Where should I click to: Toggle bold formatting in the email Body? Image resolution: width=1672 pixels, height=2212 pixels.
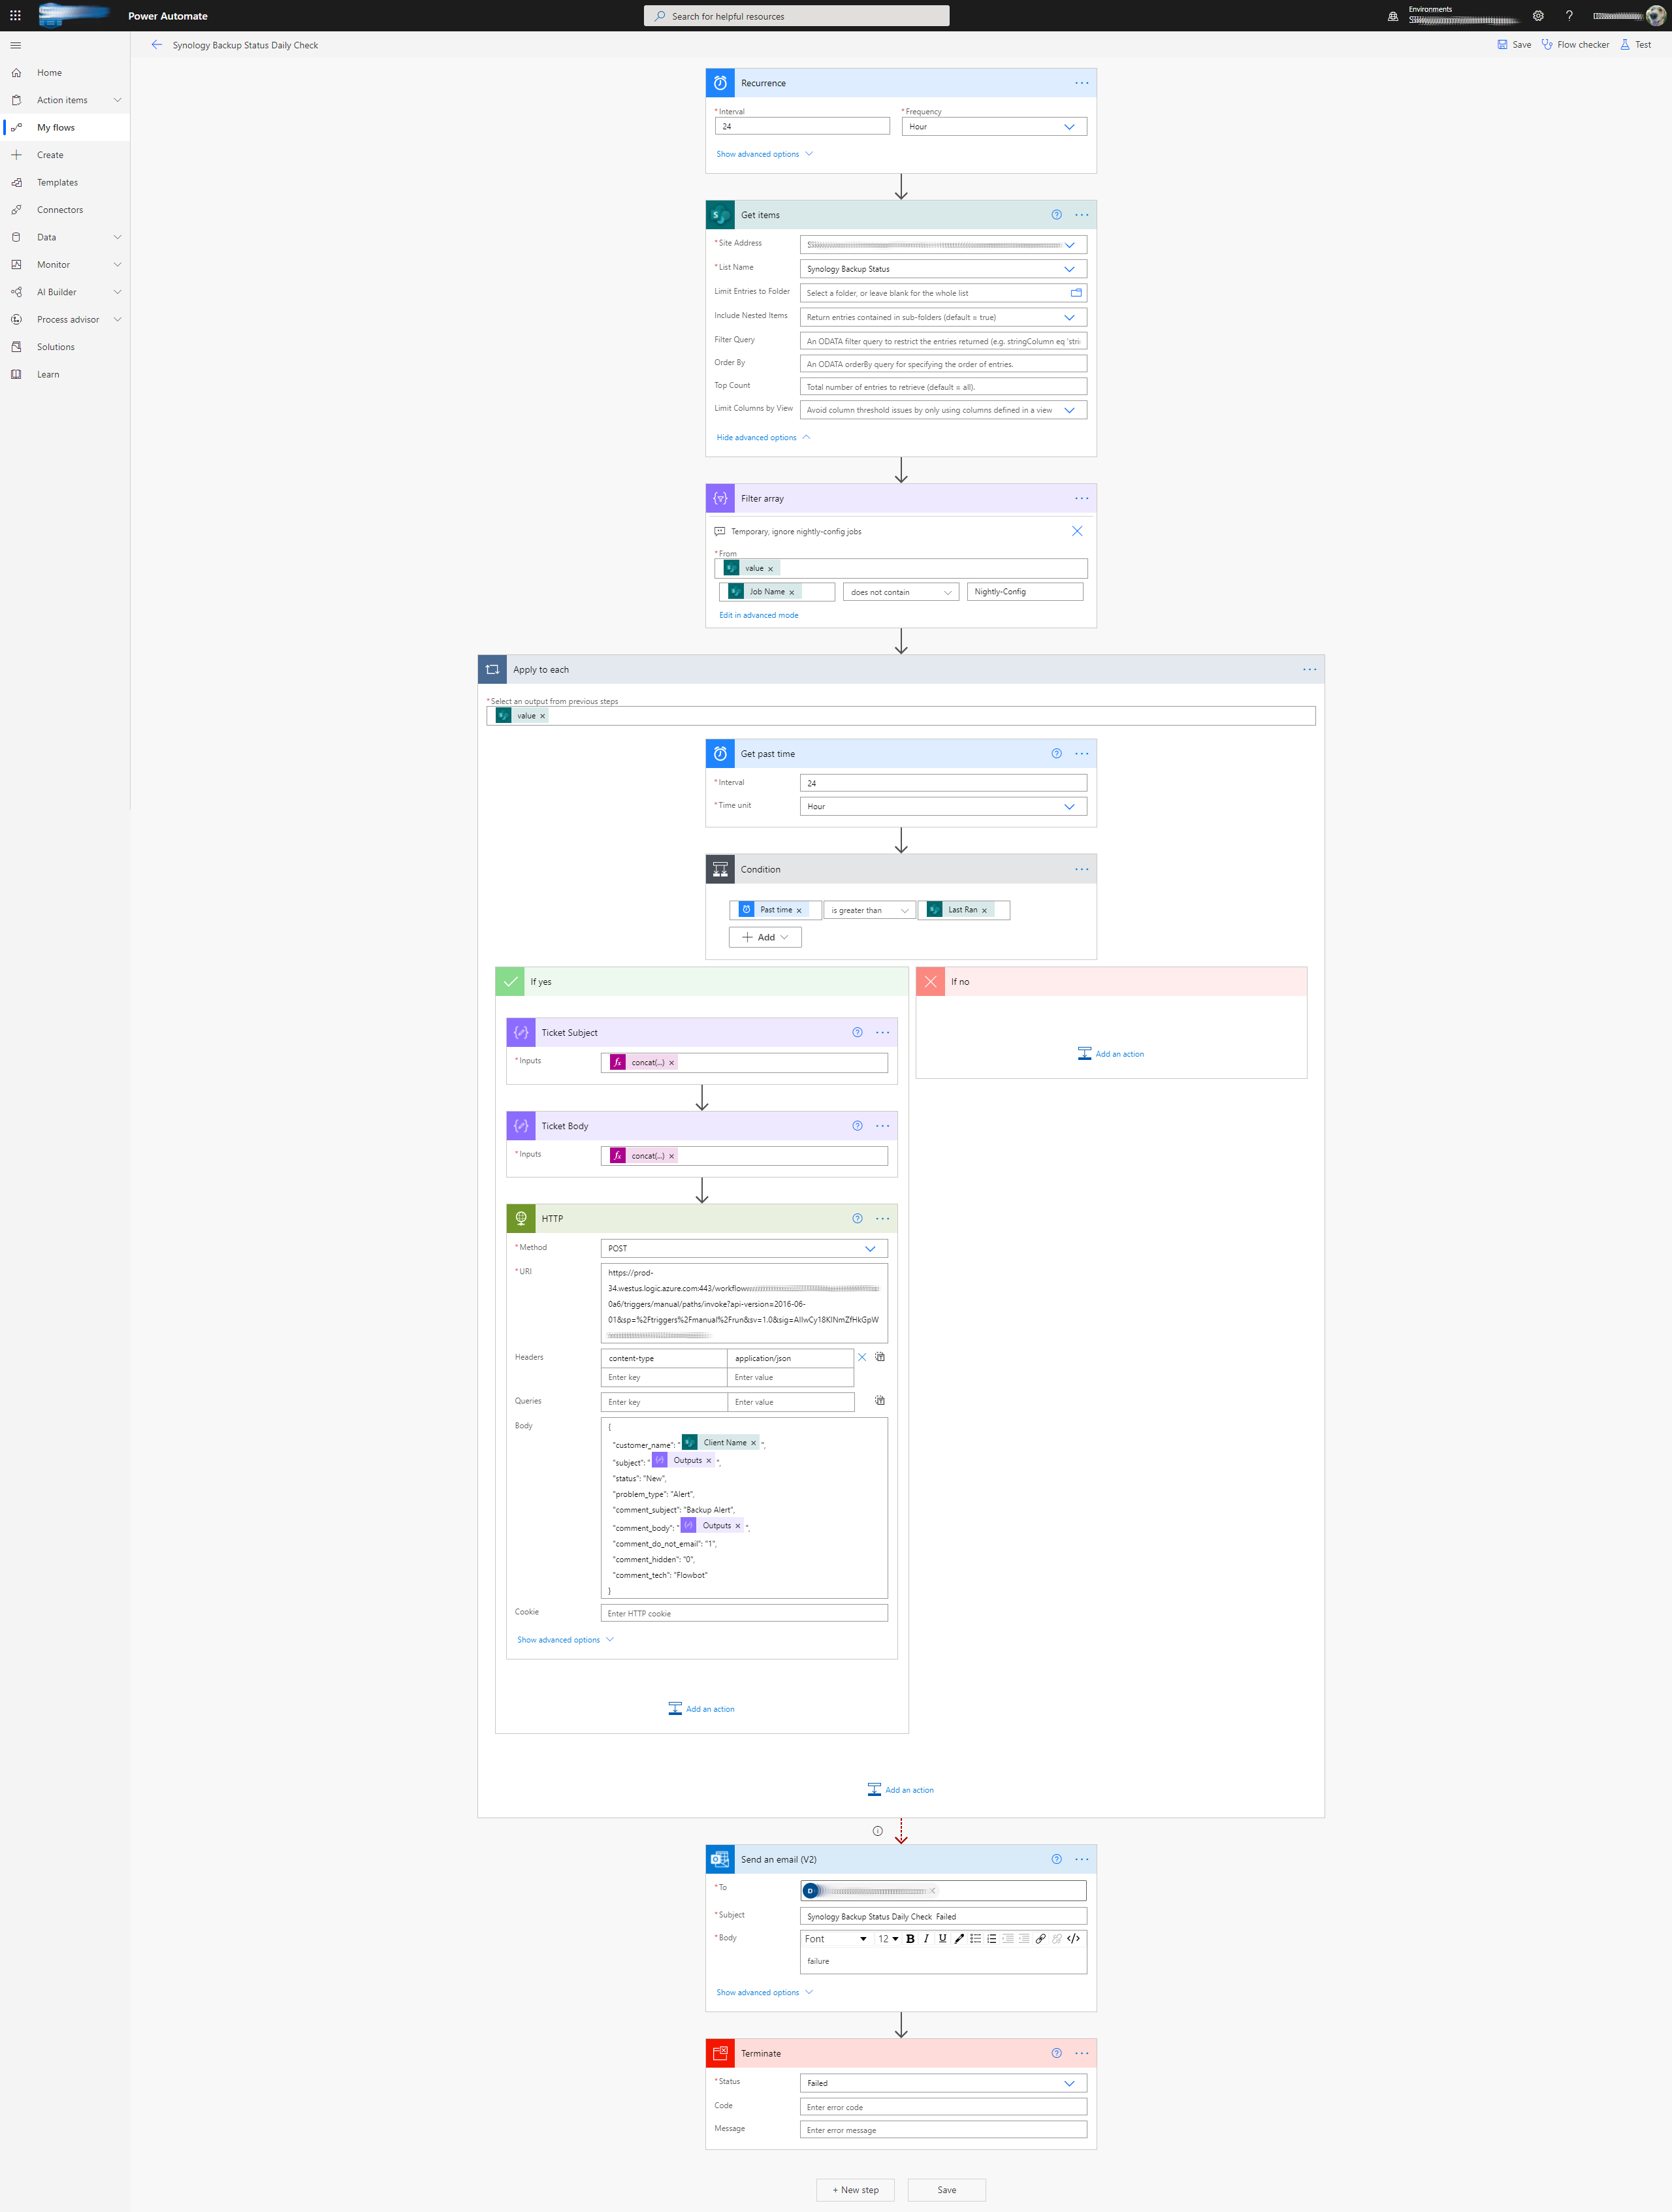click(911, 1939)
